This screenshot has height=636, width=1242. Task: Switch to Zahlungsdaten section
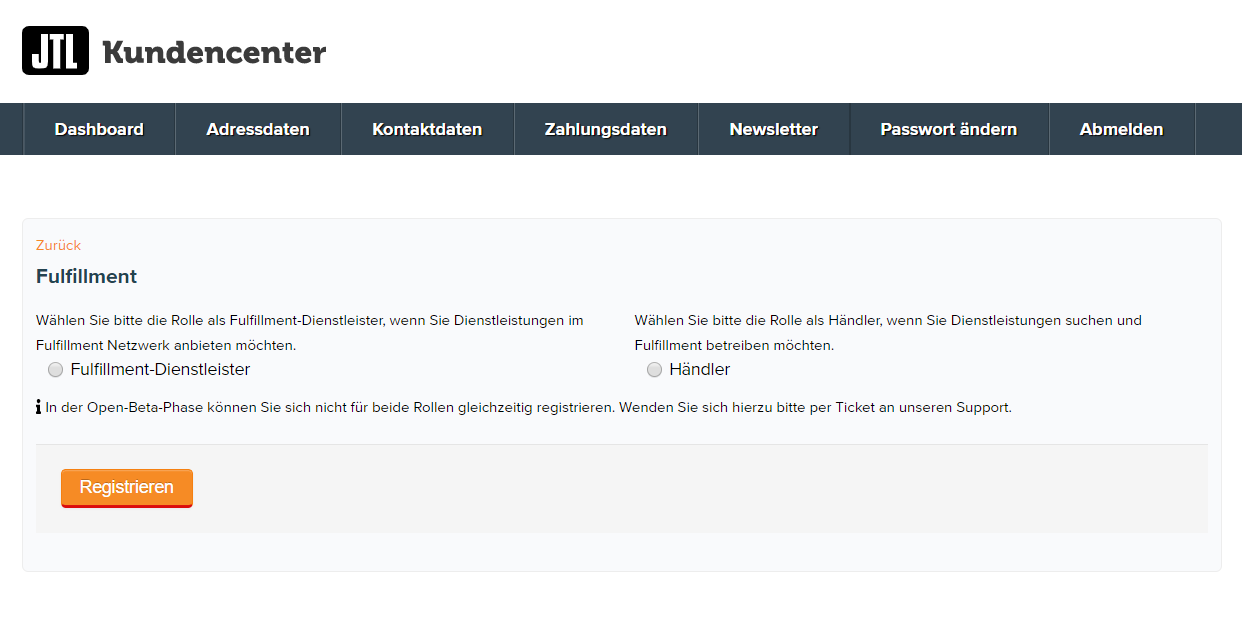[606, 129]
